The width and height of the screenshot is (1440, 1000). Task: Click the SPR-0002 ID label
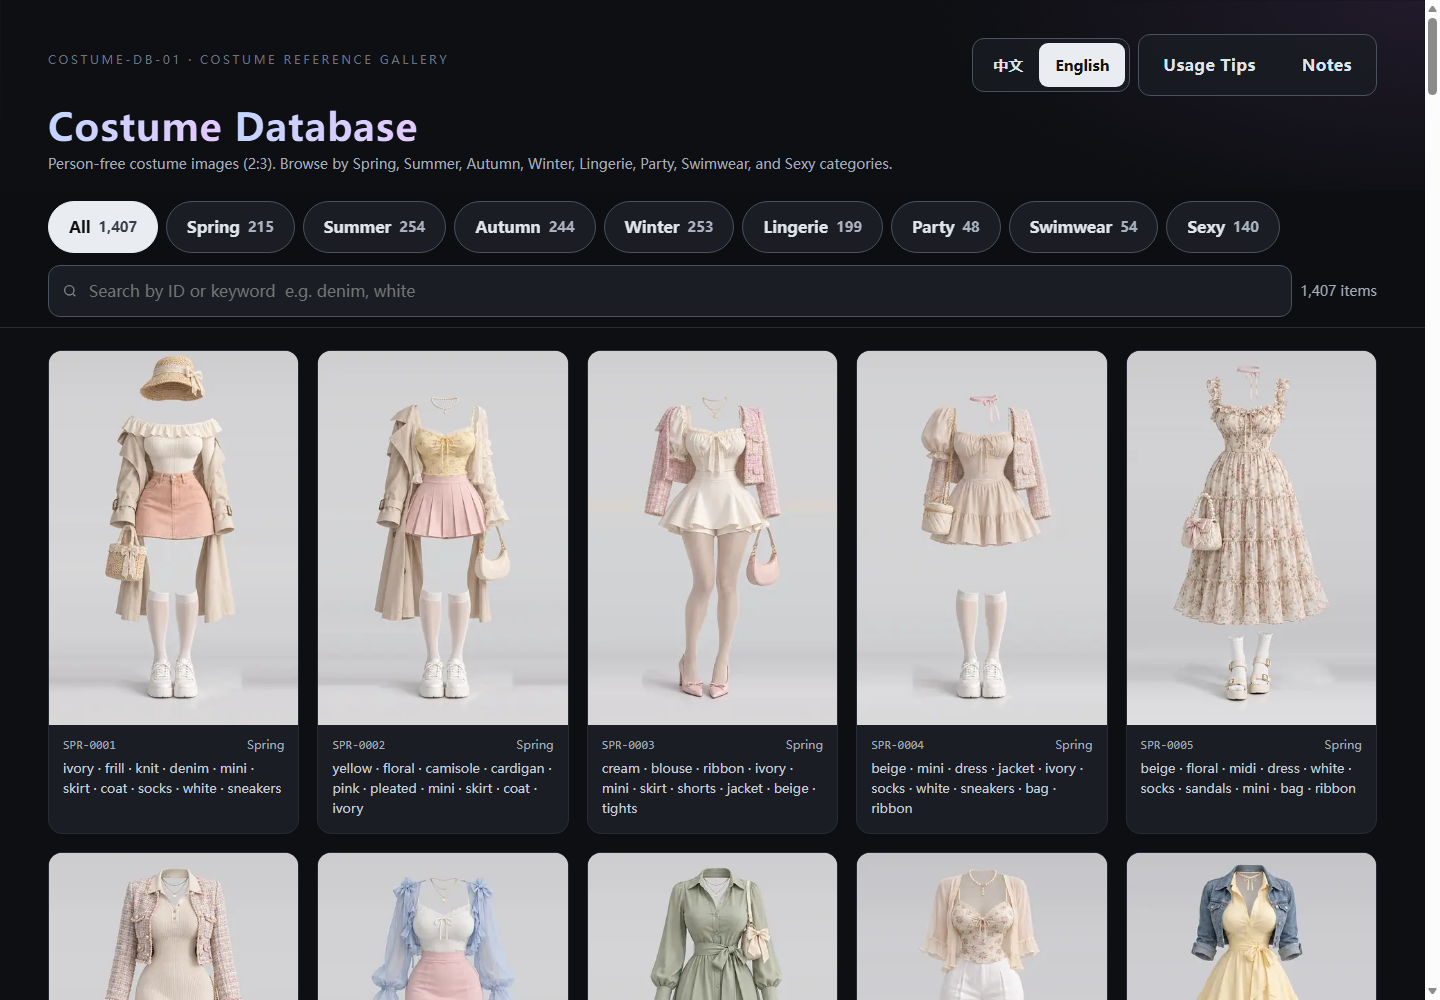358,745
